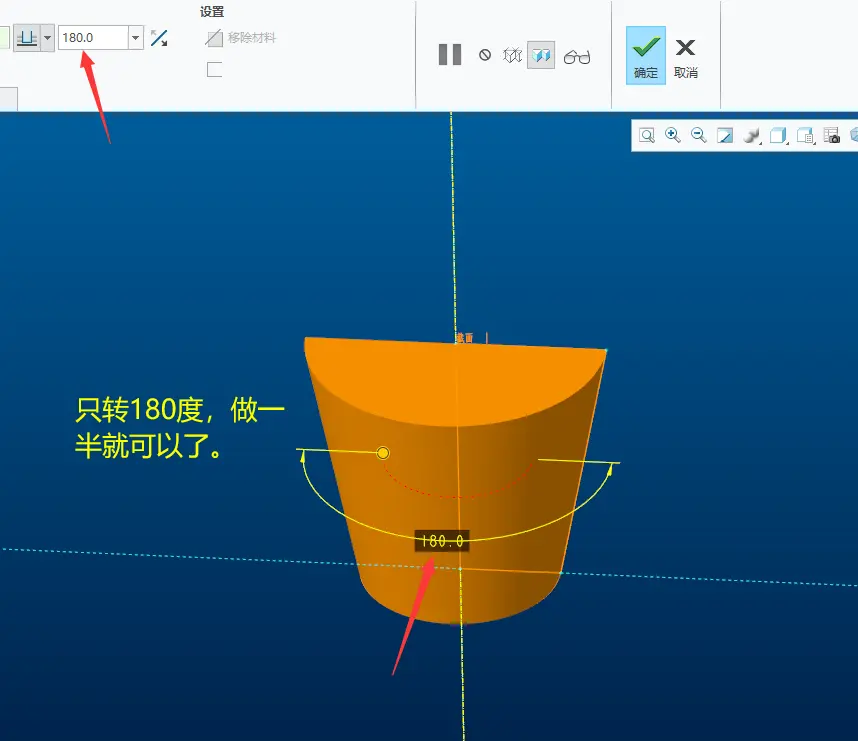
Task: Open verify mode with the glasses icon
Action: click(x=577, y=57)
